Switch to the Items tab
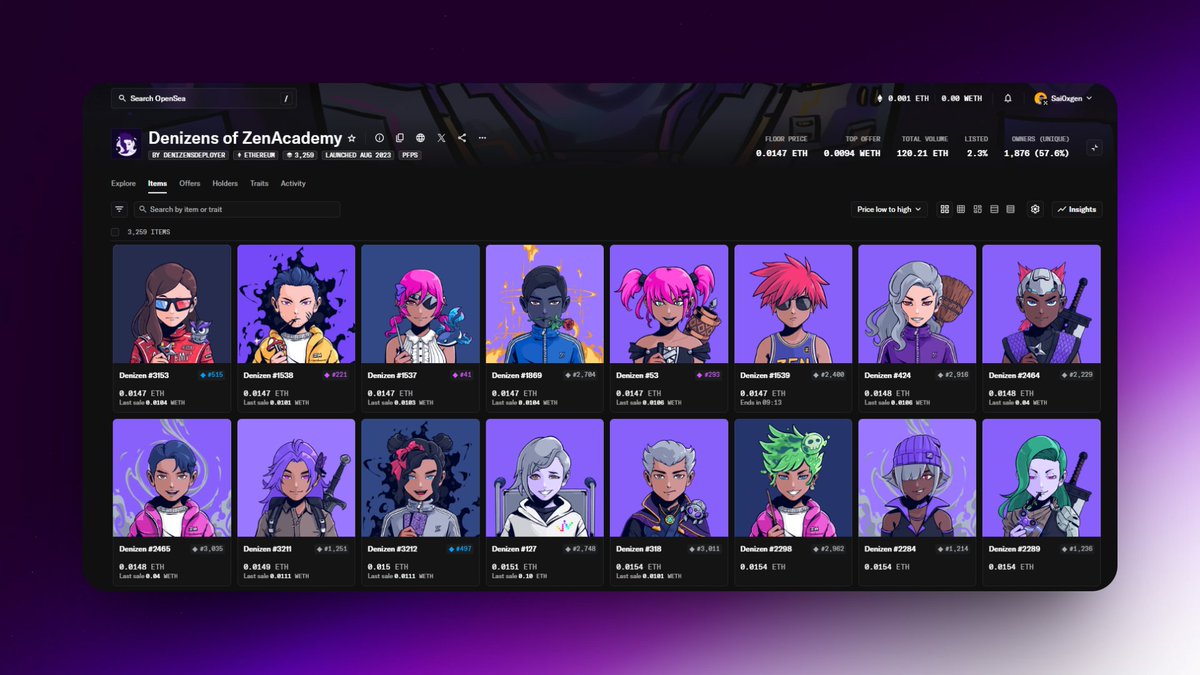This screenshot has height=675, width=1200. [x=157, y=183]
